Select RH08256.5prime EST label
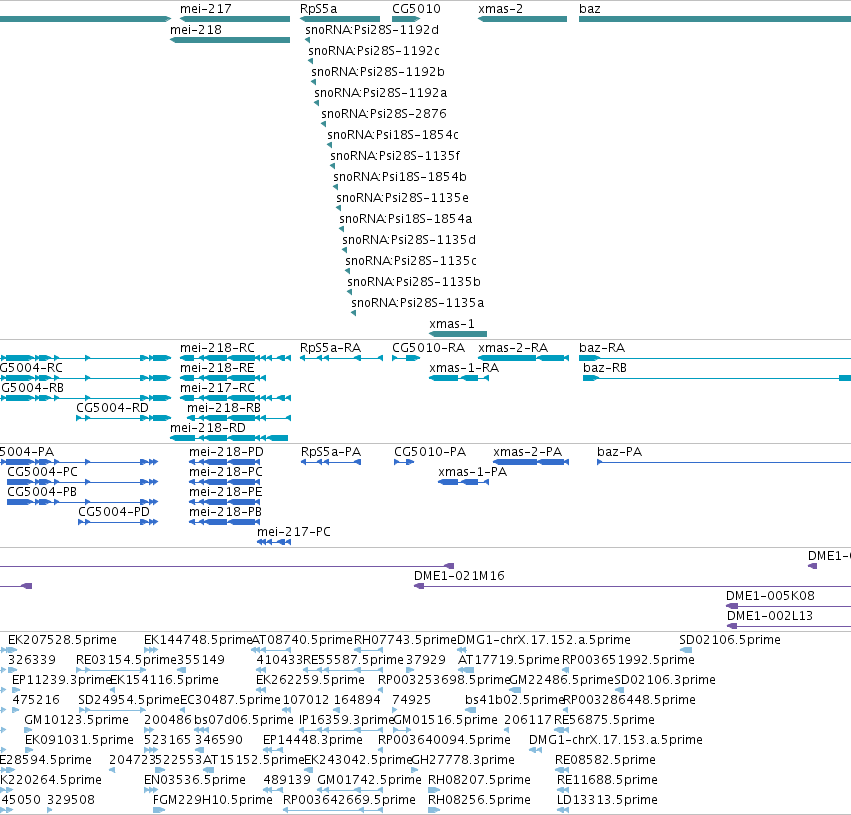Screen dimensions: 851x815 click(x=479, y=800)
